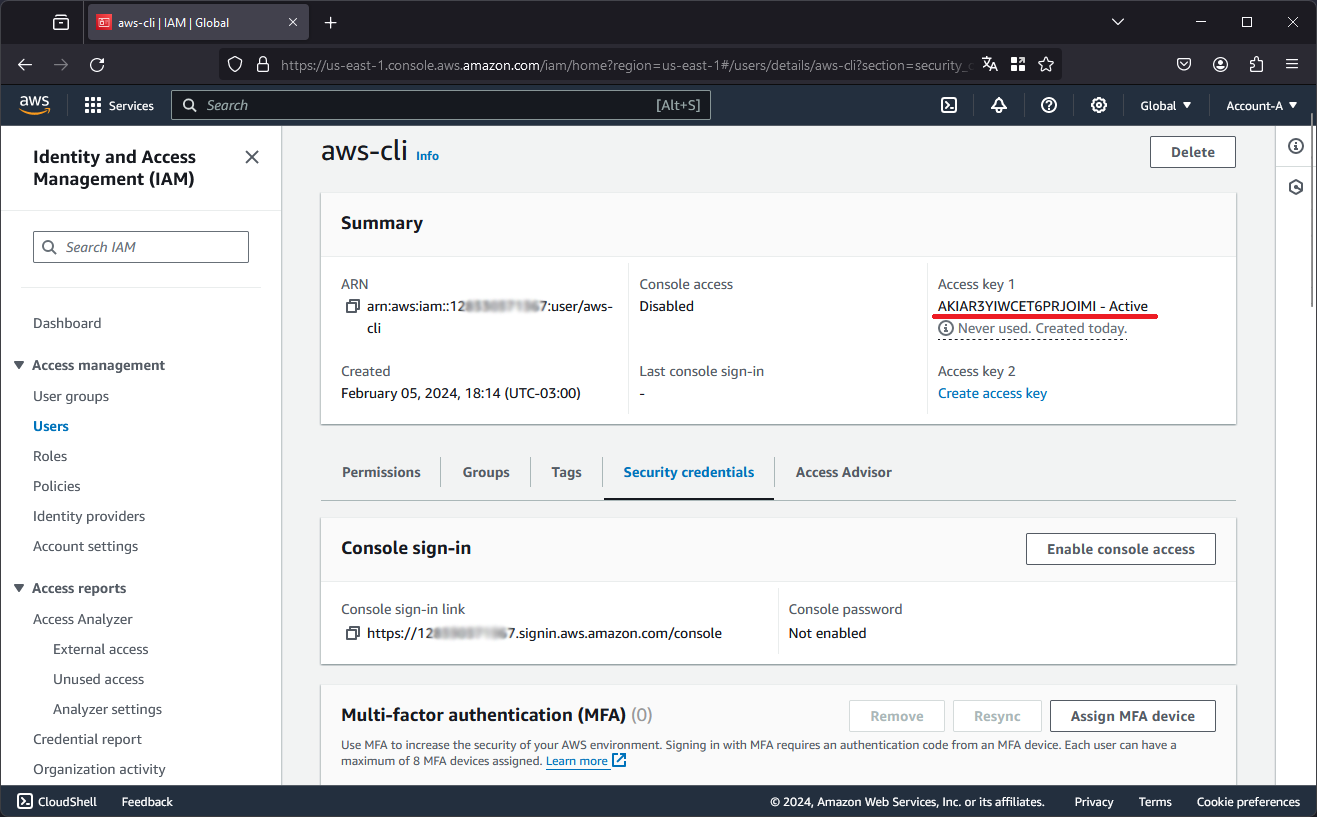Close the IAM navigation panel
1317x817 pixels.
tap(252, 157)
